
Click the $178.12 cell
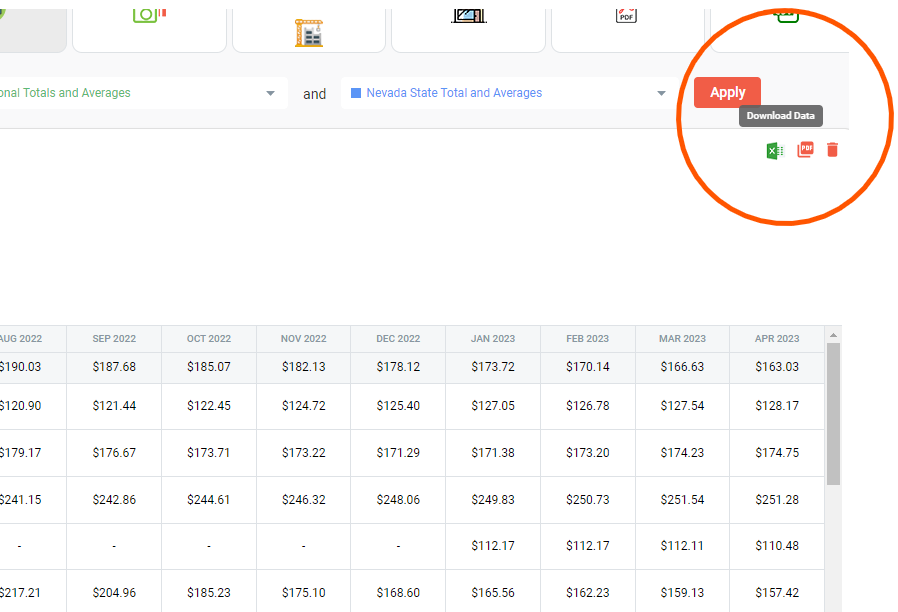[398, 367]
